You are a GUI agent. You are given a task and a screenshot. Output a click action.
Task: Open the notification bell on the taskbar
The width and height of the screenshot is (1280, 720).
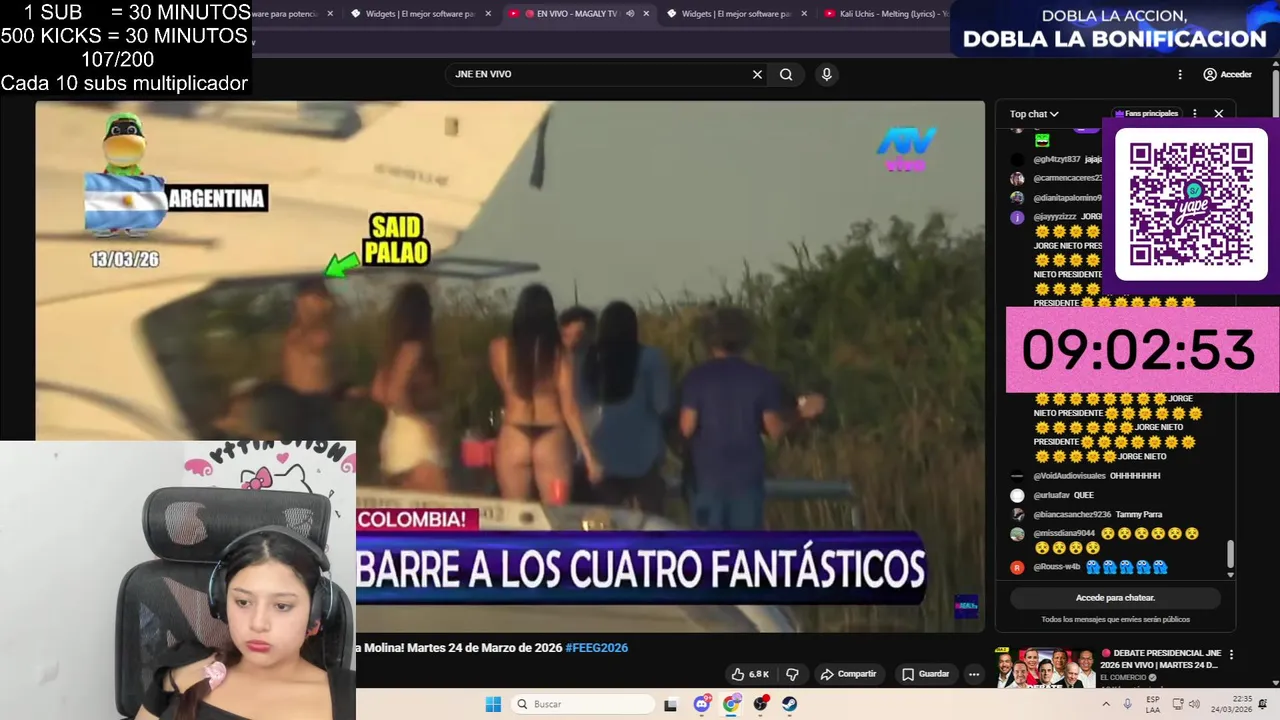[x=1263, y=704]
